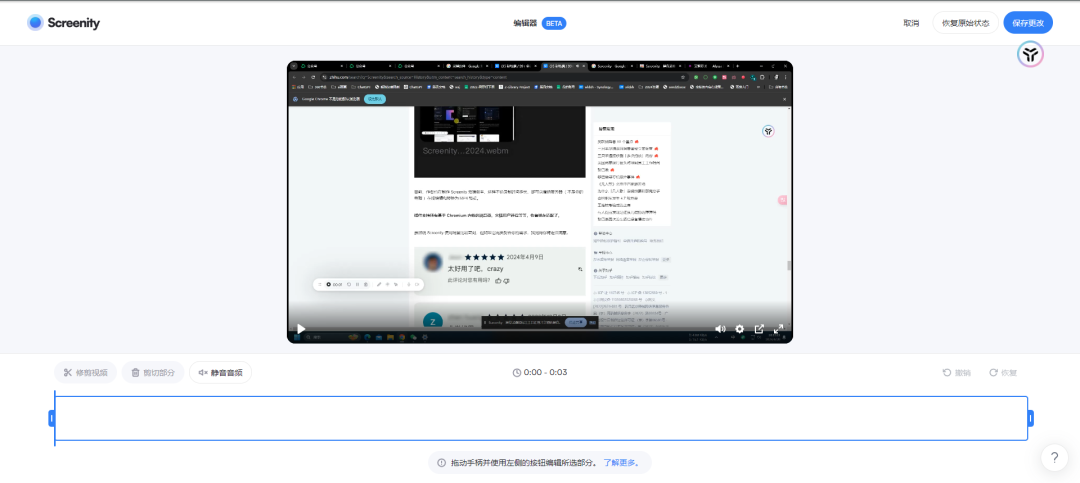Click the 0:00 - 0:03 time range
Image resolution: width=1080 pixels, height=483 pixels.
coord(540,373)
